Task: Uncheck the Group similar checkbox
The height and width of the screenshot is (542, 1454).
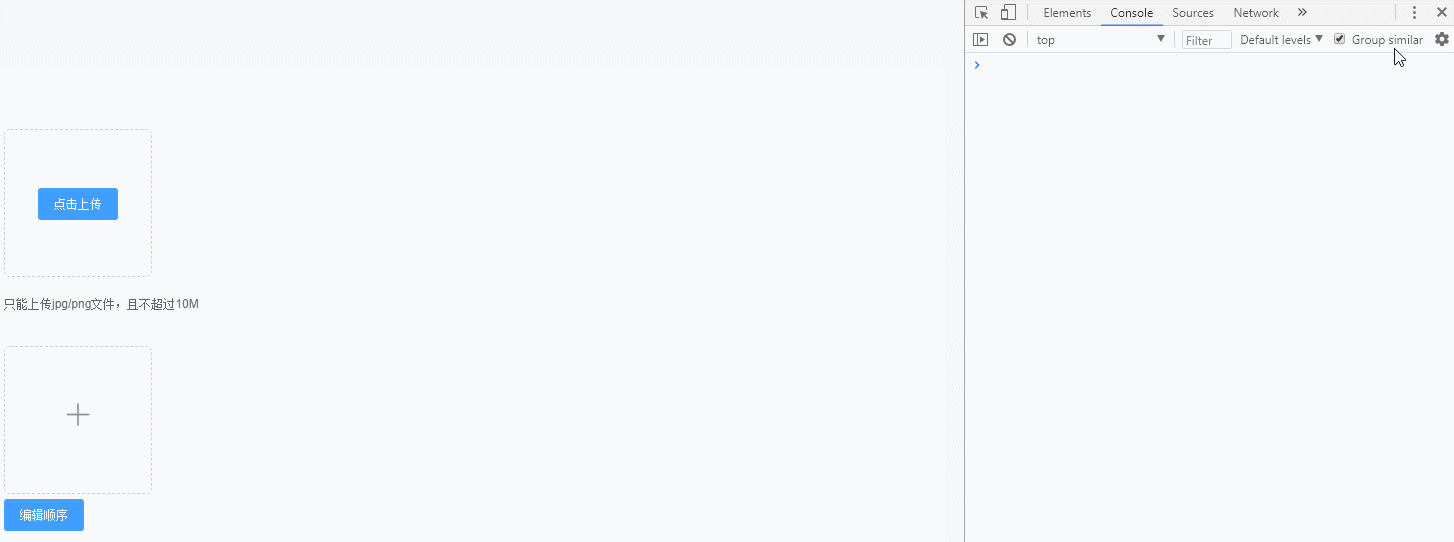Action: pos(1340,39)
